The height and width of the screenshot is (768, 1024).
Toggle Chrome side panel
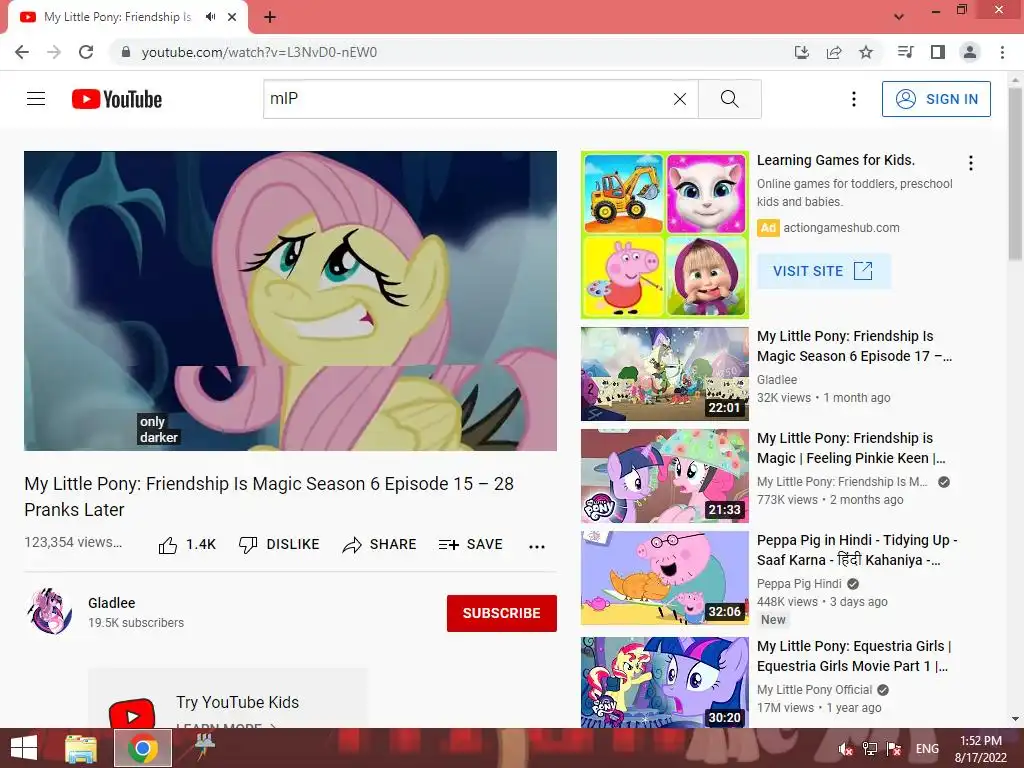point(938,52)
